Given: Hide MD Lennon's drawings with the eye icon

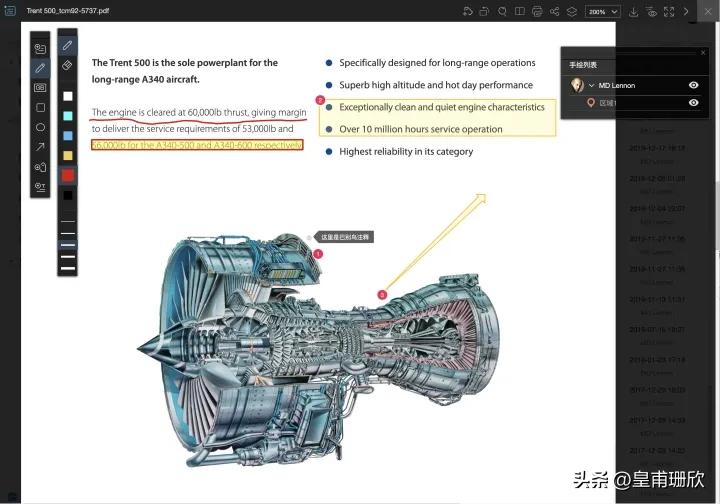Looking at the screenshot, I should [693, 85].
